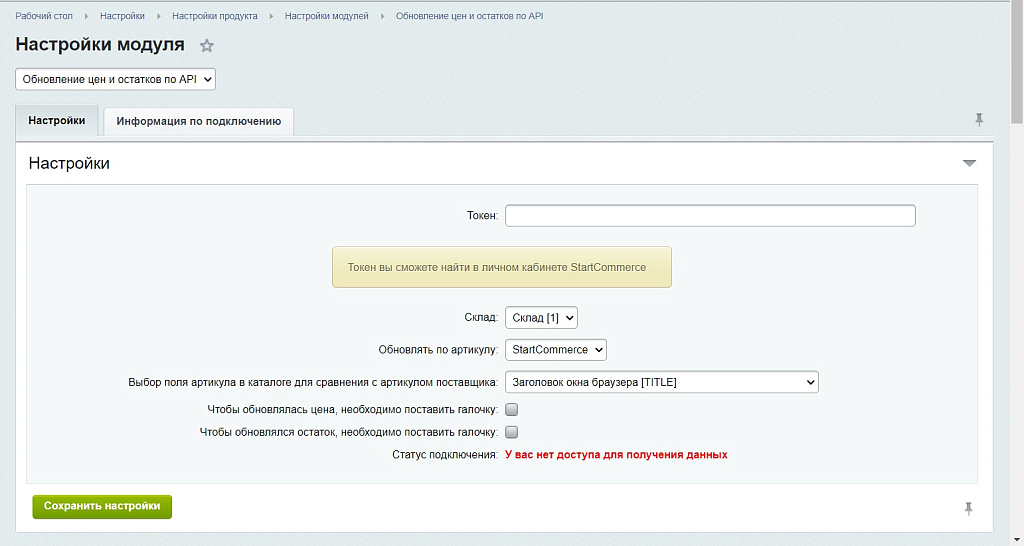Viewport: 1024px width, 546px height.
Task: Open the module selector dropdown
Action: [115, 79]
